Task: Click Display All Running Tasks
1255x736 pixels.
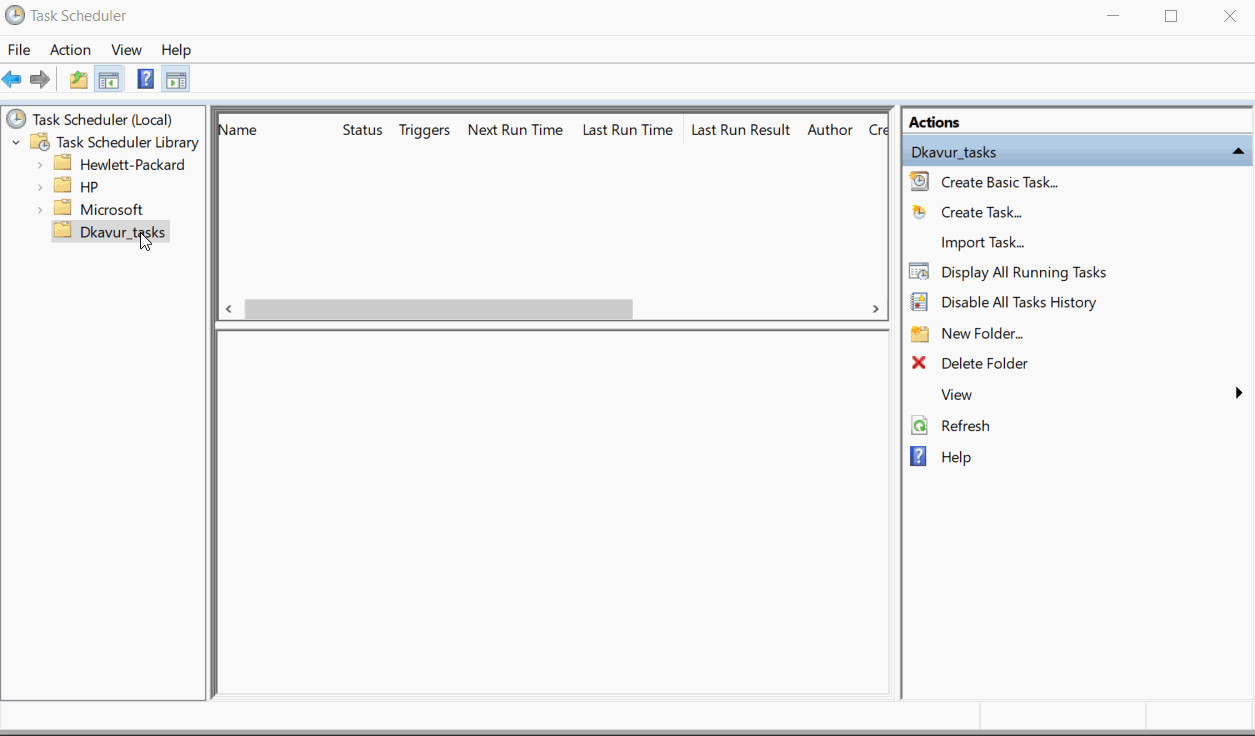Action: (1022, 272)
